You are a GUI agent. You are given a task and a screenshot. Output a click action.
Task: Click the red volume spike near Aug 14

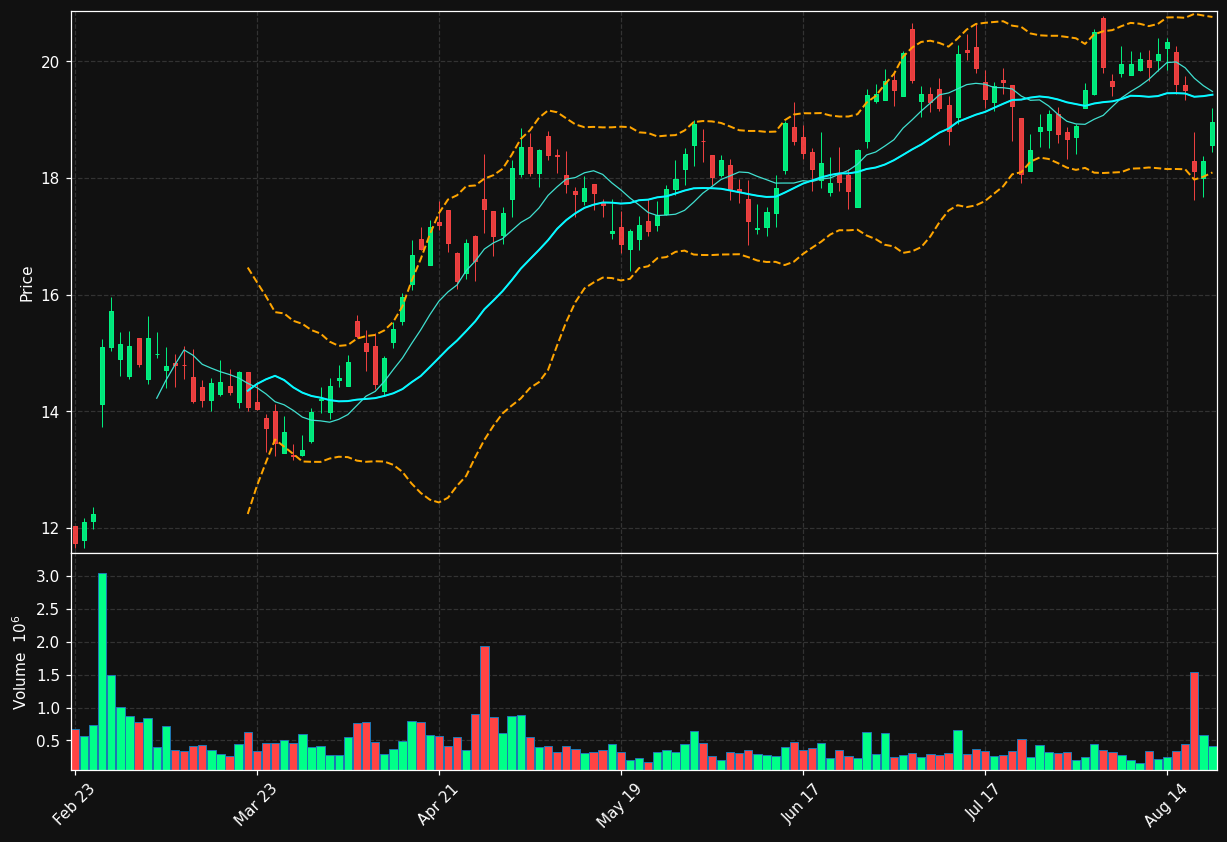click(1194, 721)
